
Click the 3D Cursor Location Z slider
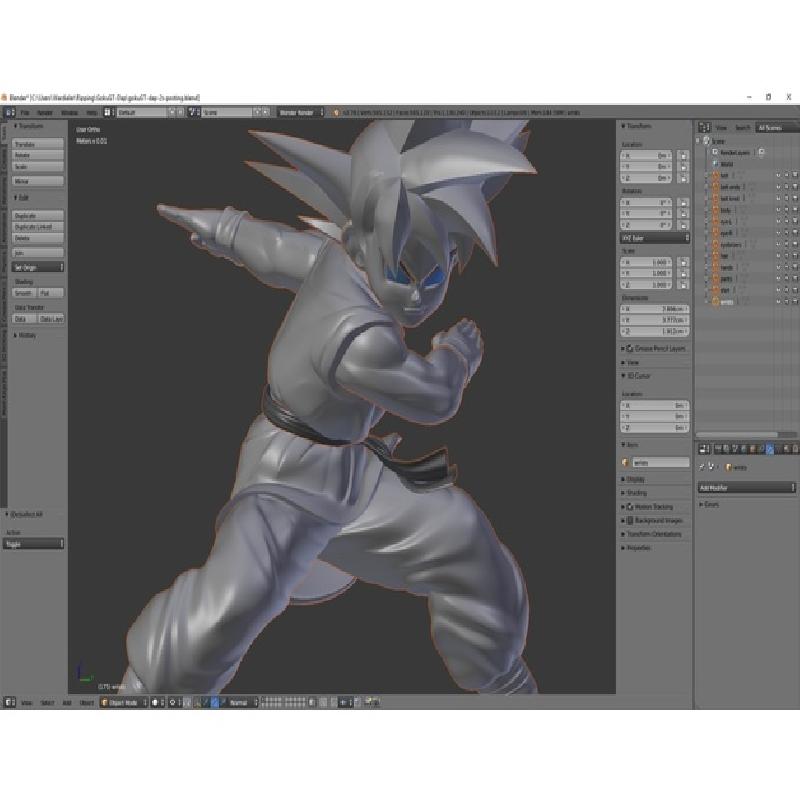655,428
